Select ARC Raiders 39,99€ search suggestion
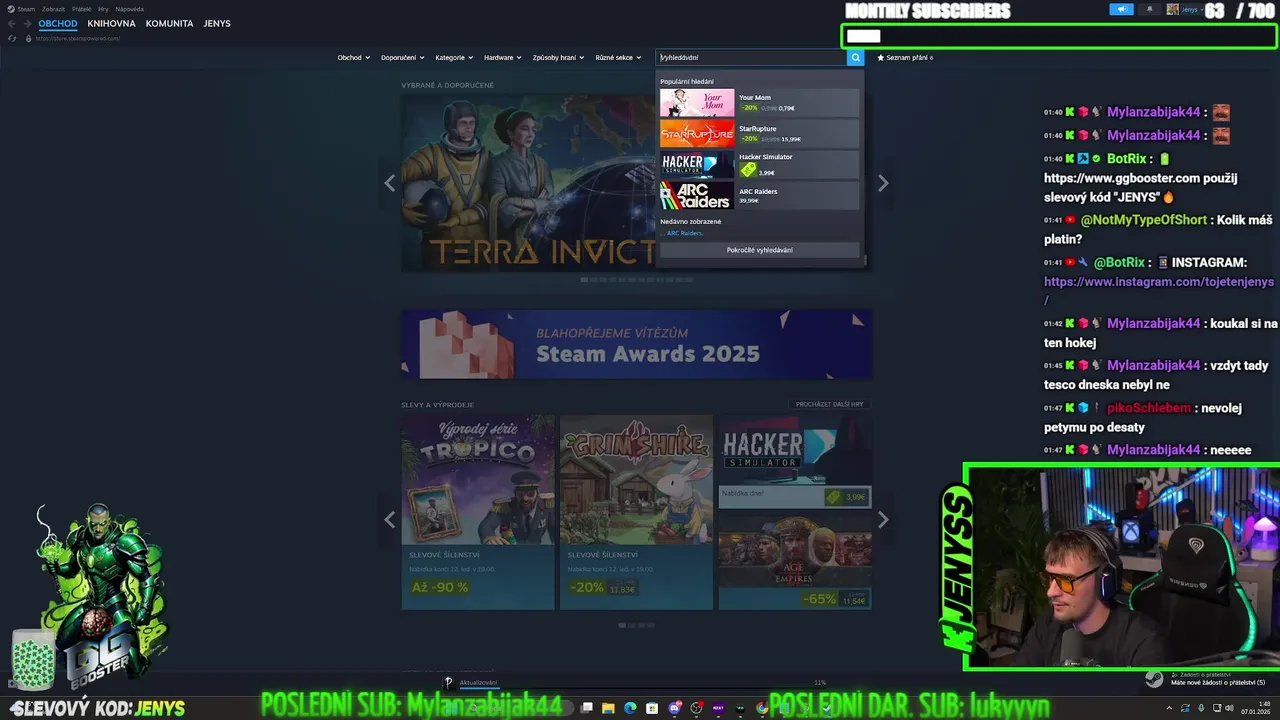Screen dimensions: 1280x720 tap(759, 195)
